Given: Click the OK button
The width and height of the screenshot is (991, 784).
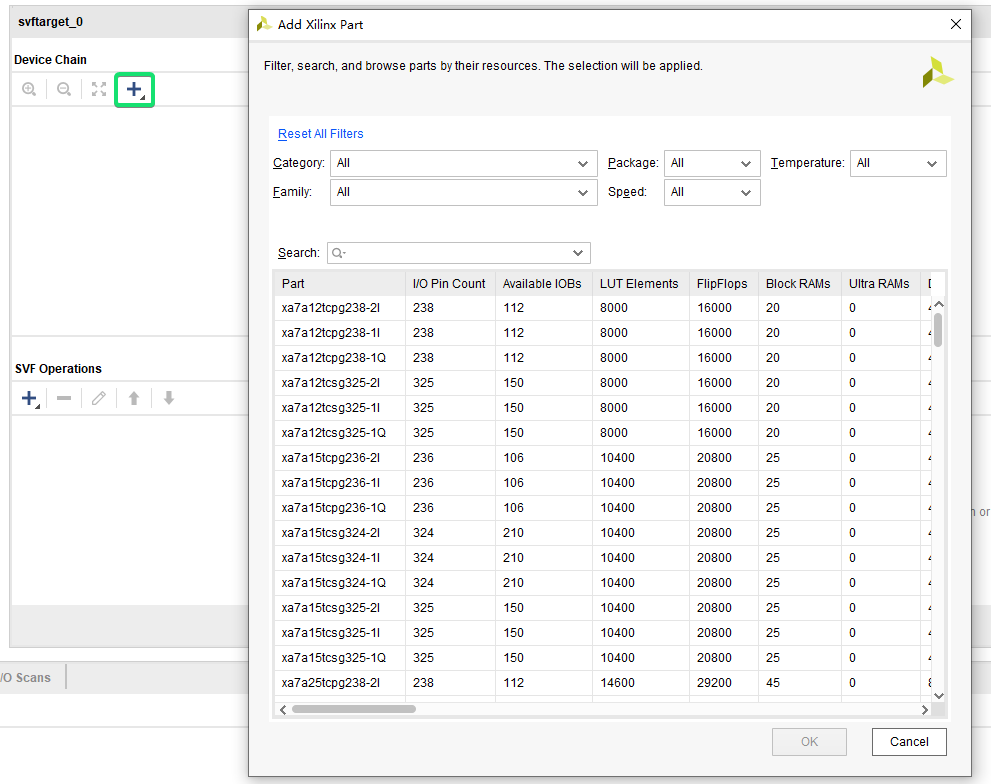Looking at the screenshot, I should 809,742.
